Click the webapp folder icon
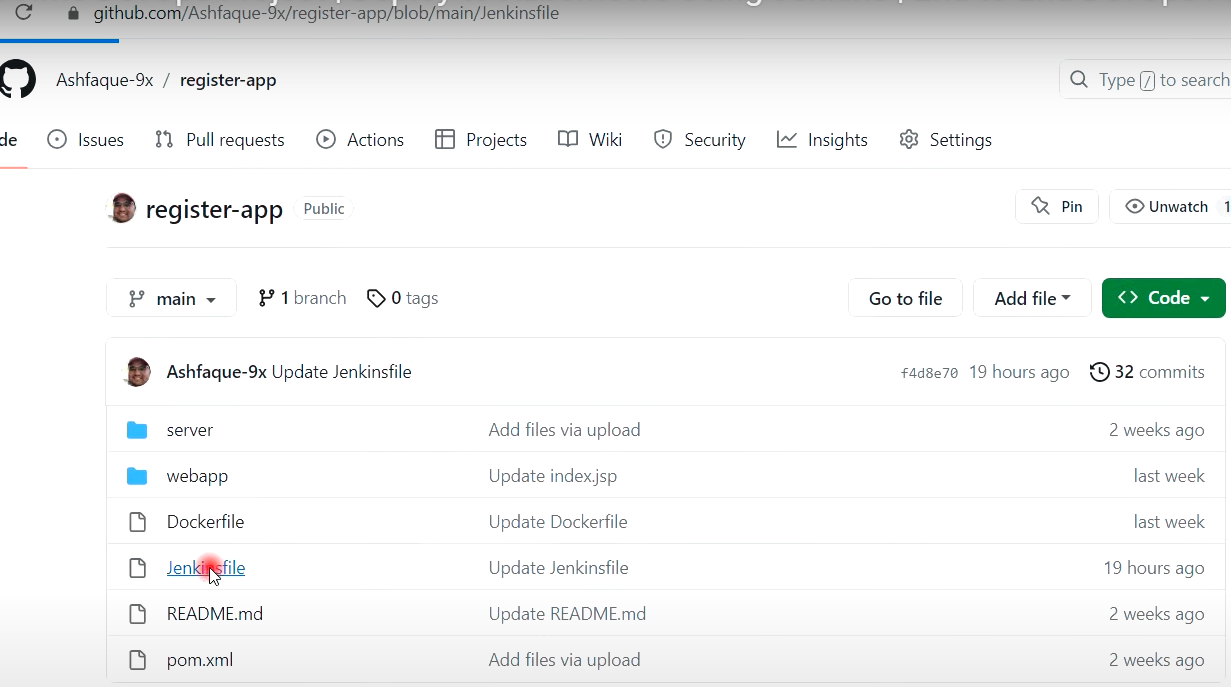This screenshot has height=687, width=1231. 137,476
